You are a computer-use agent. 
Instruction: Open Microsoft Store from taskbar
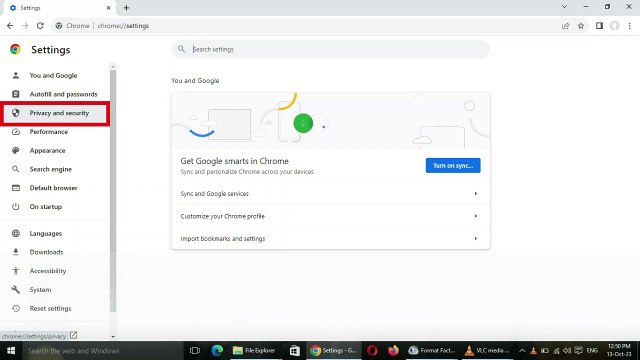tap(294, 351)
